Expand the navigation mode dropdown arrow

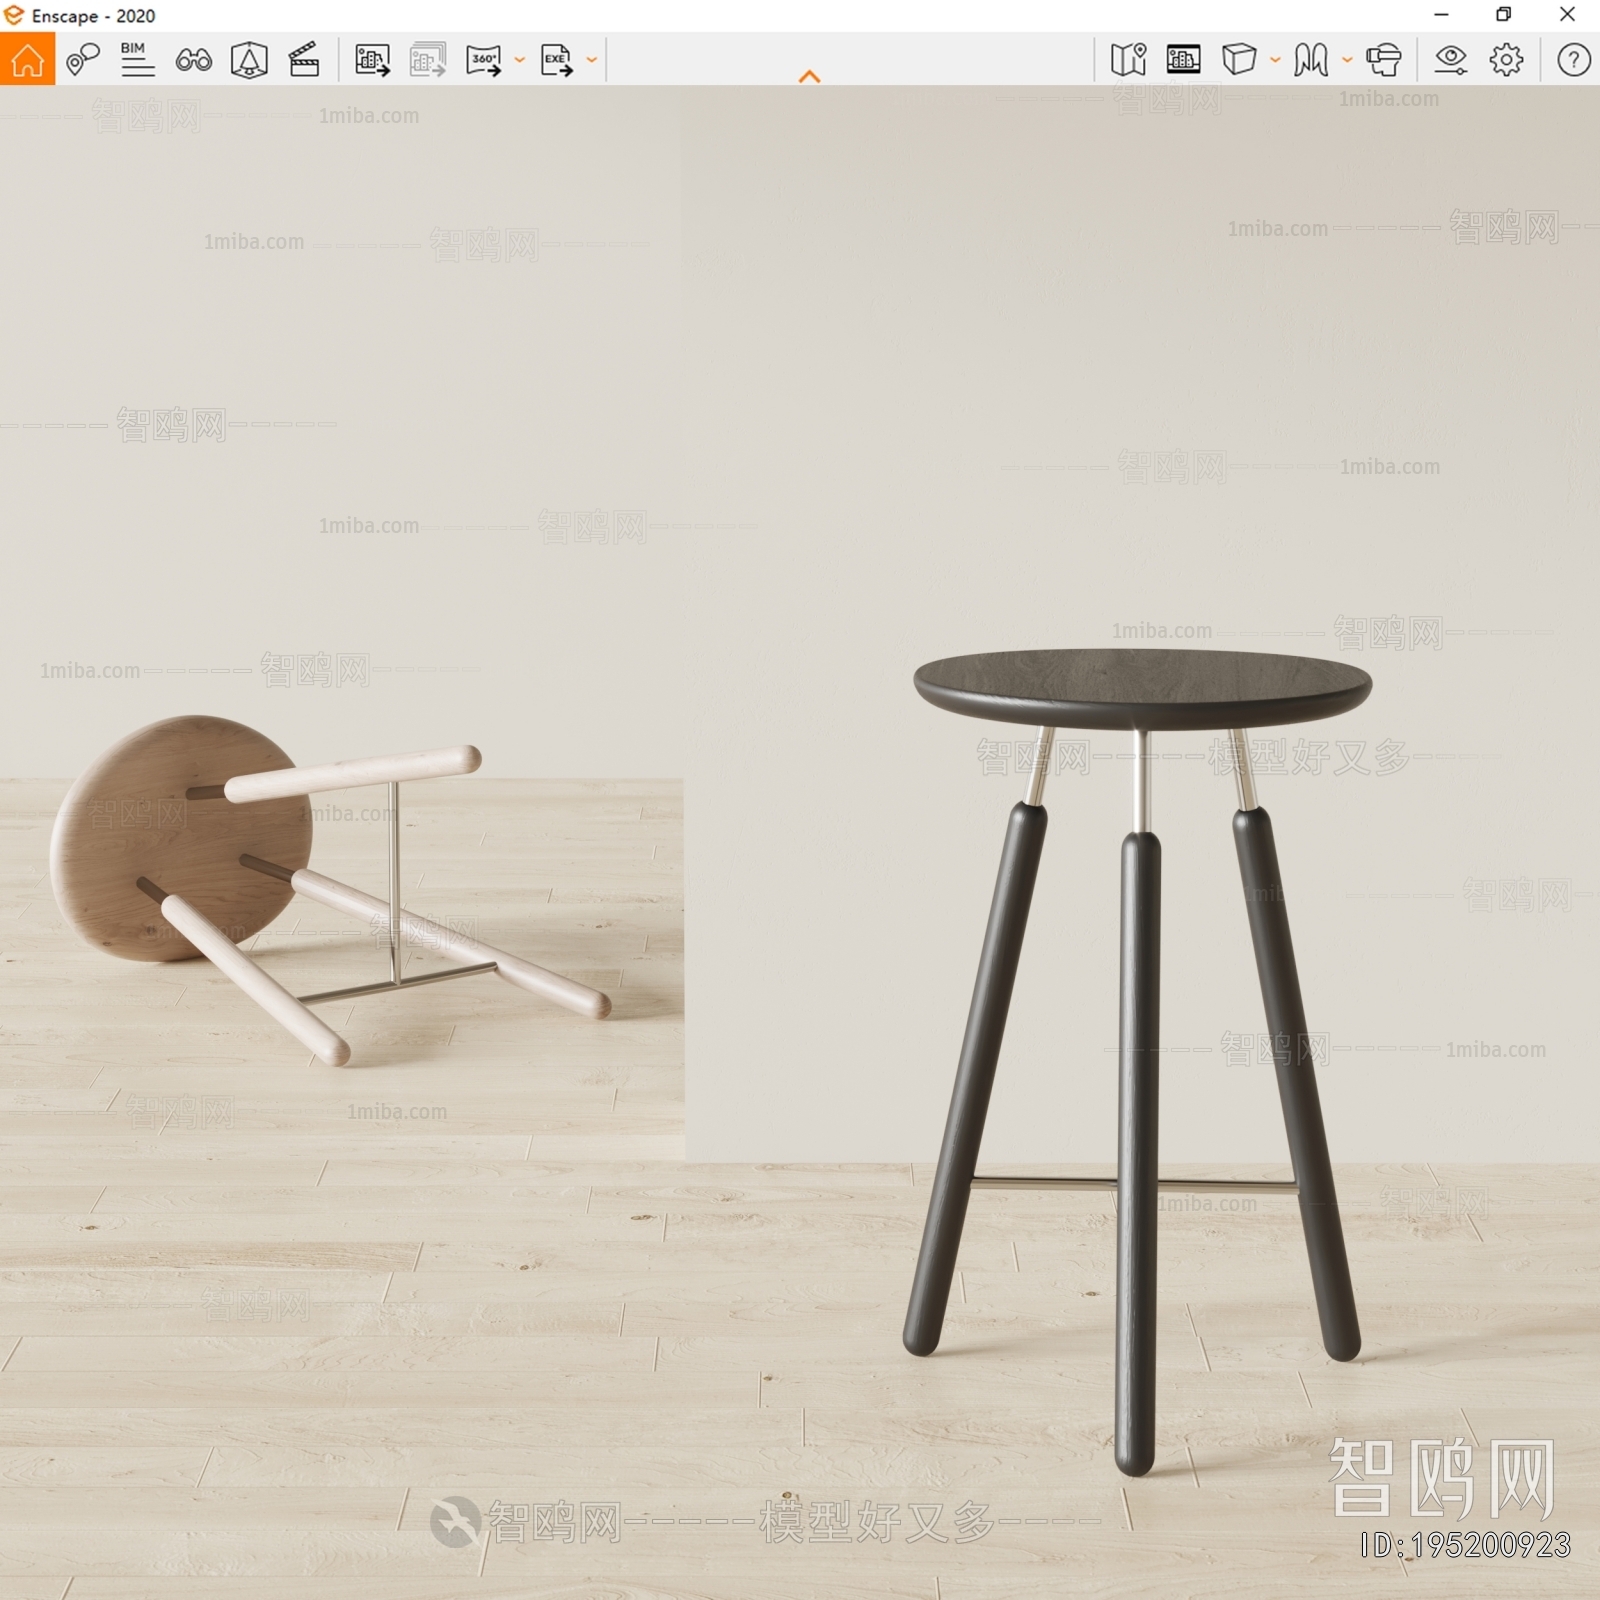1347,60
